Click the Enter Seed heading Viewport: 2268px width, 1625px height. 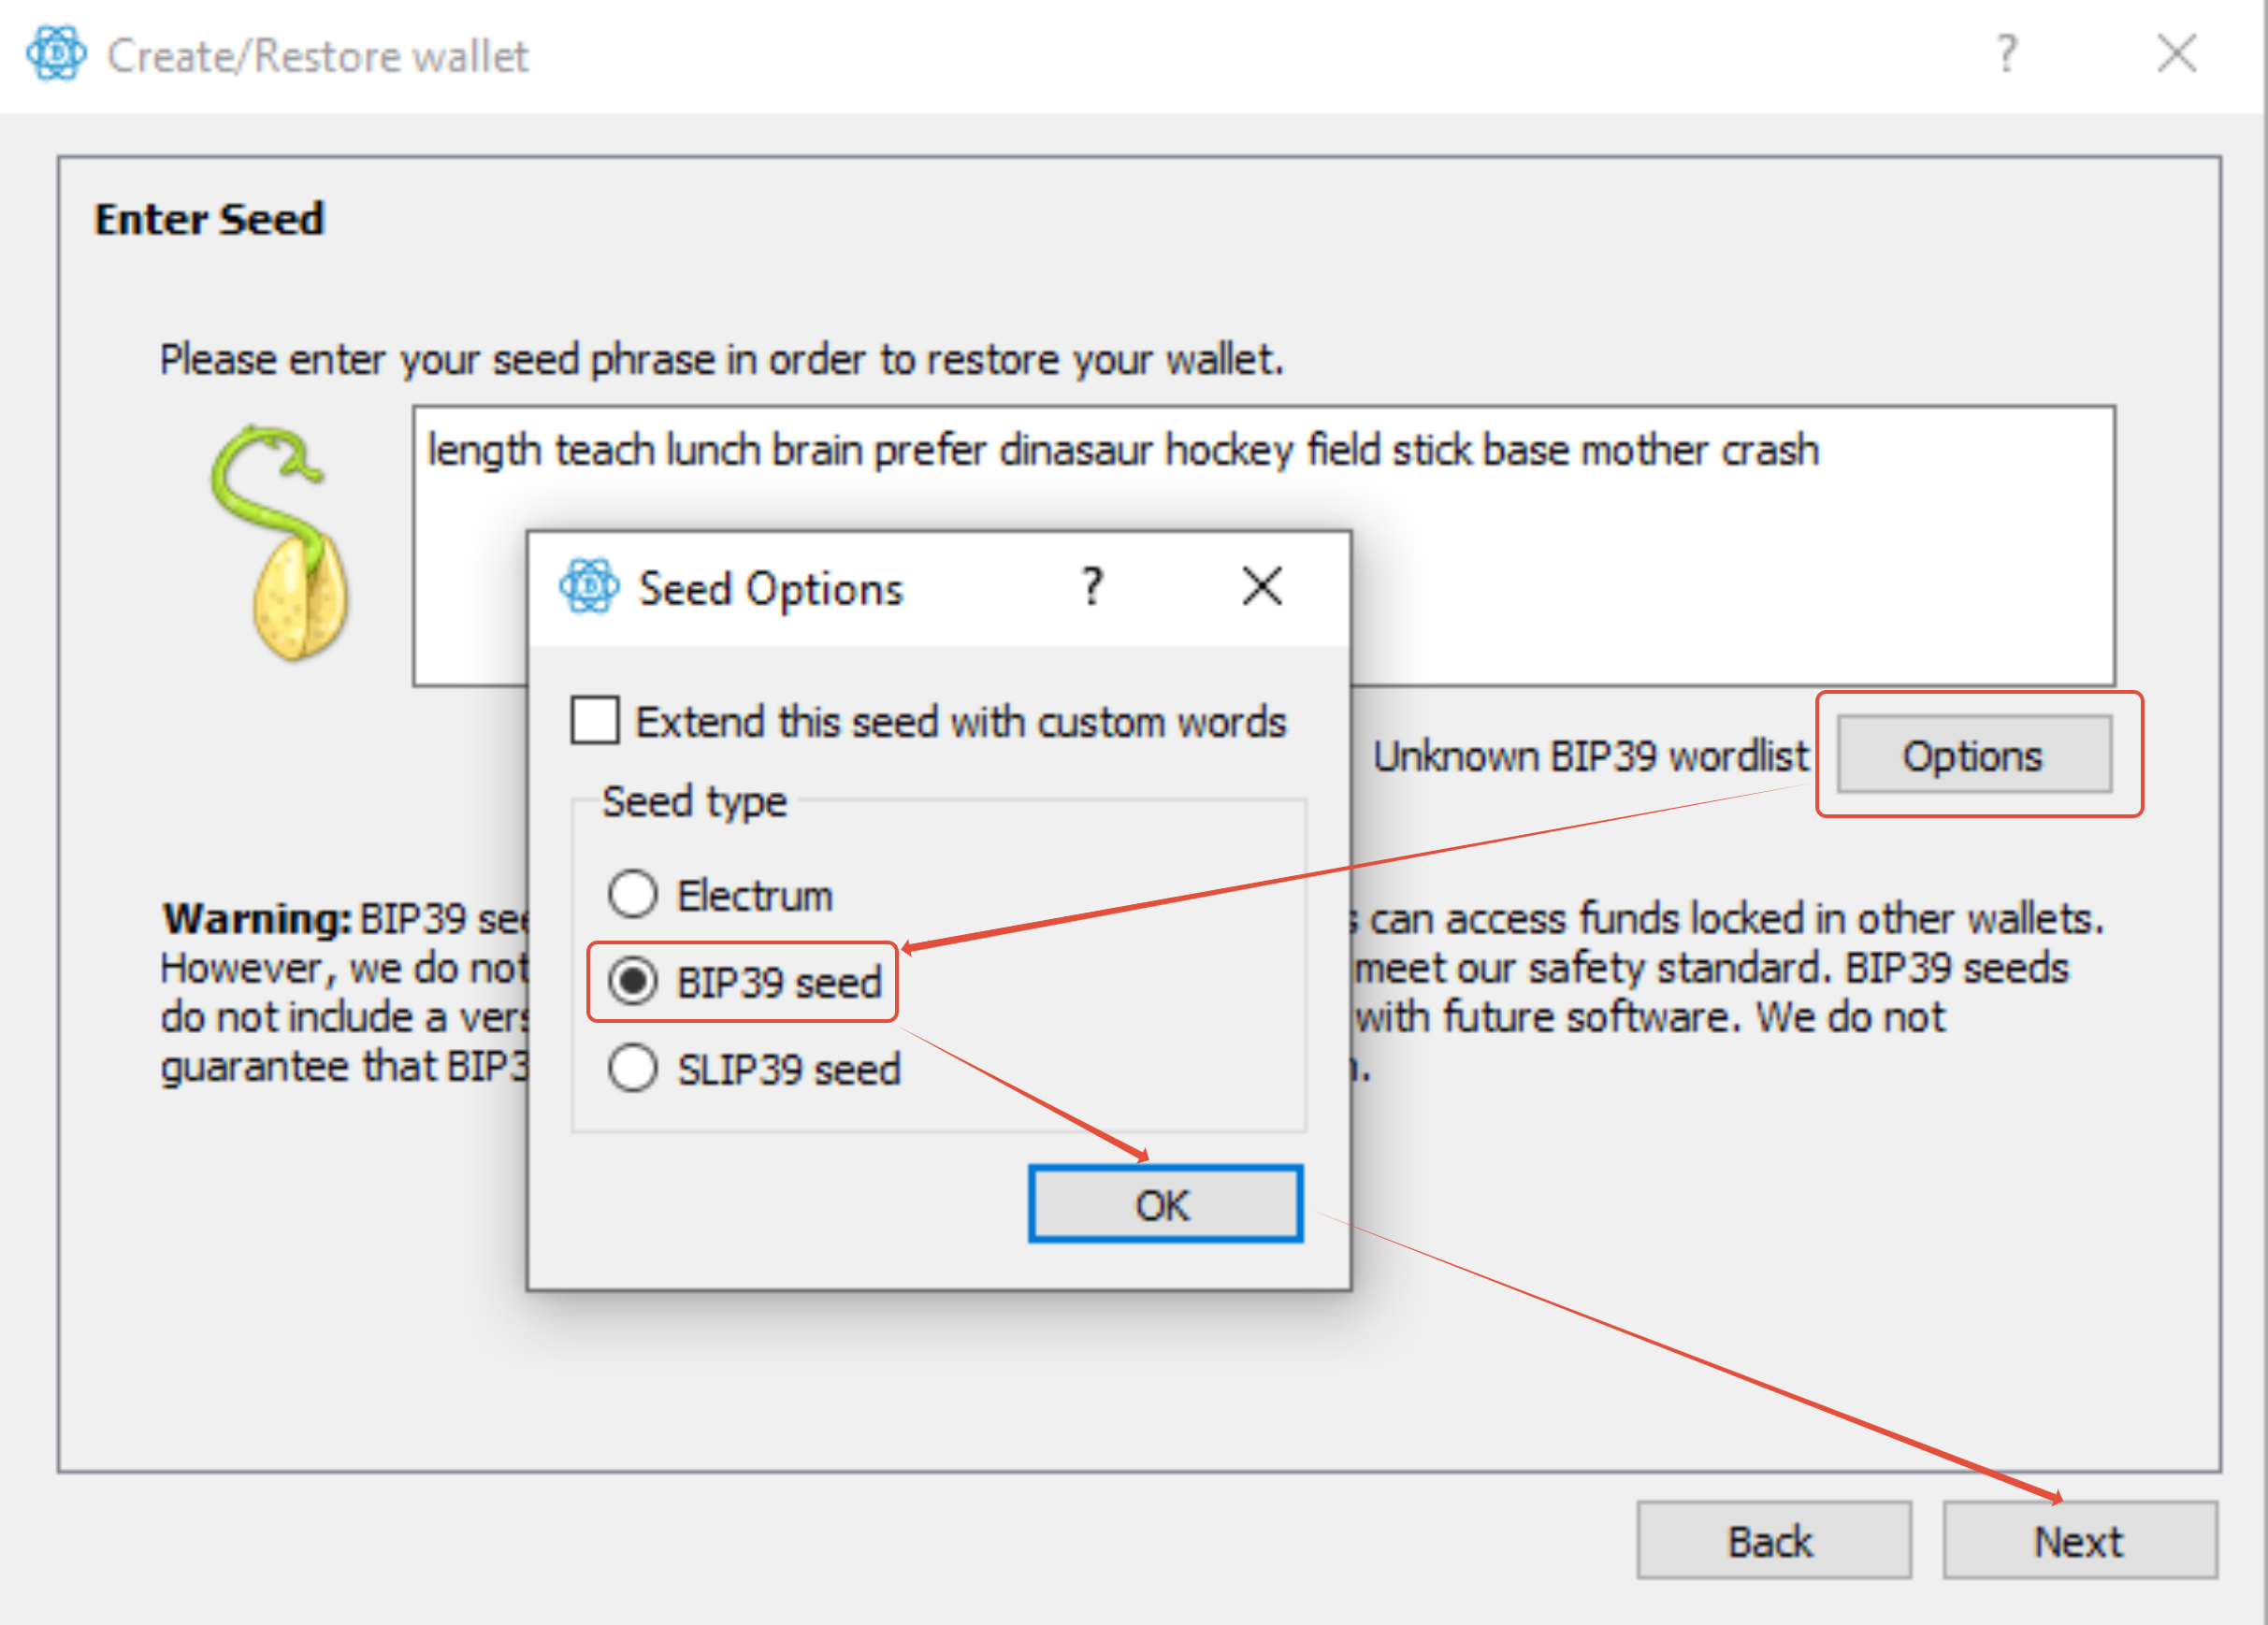[209, 219]
